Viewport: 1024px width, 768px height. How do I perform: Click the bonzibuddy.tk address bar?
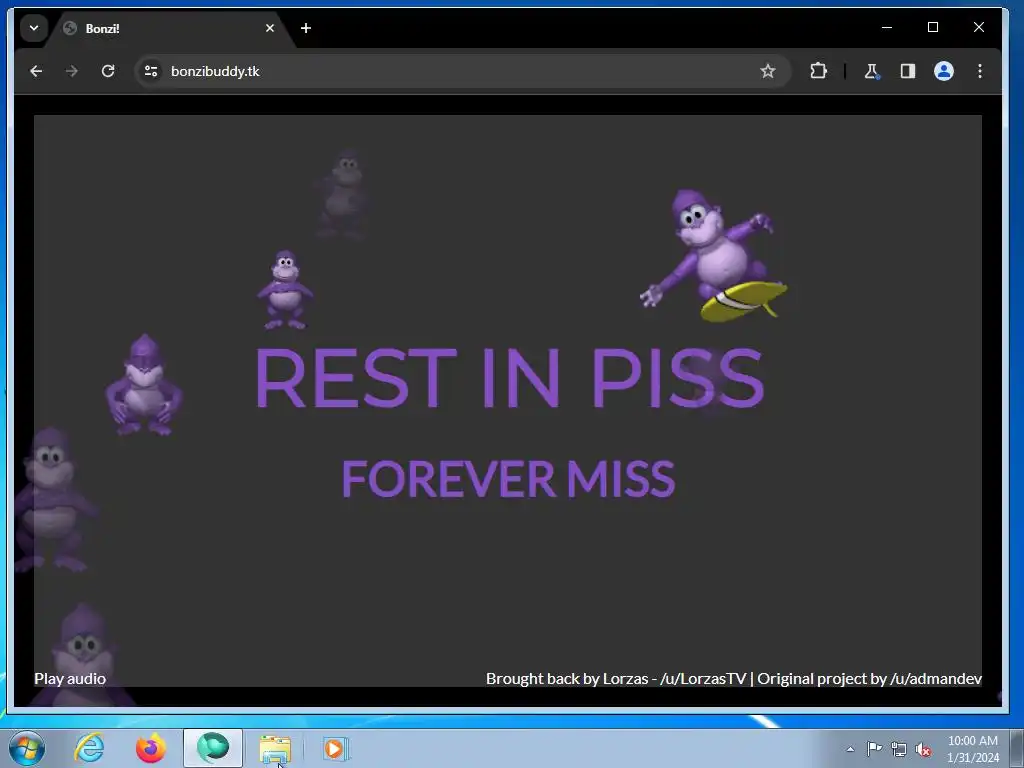pos(462,71)
